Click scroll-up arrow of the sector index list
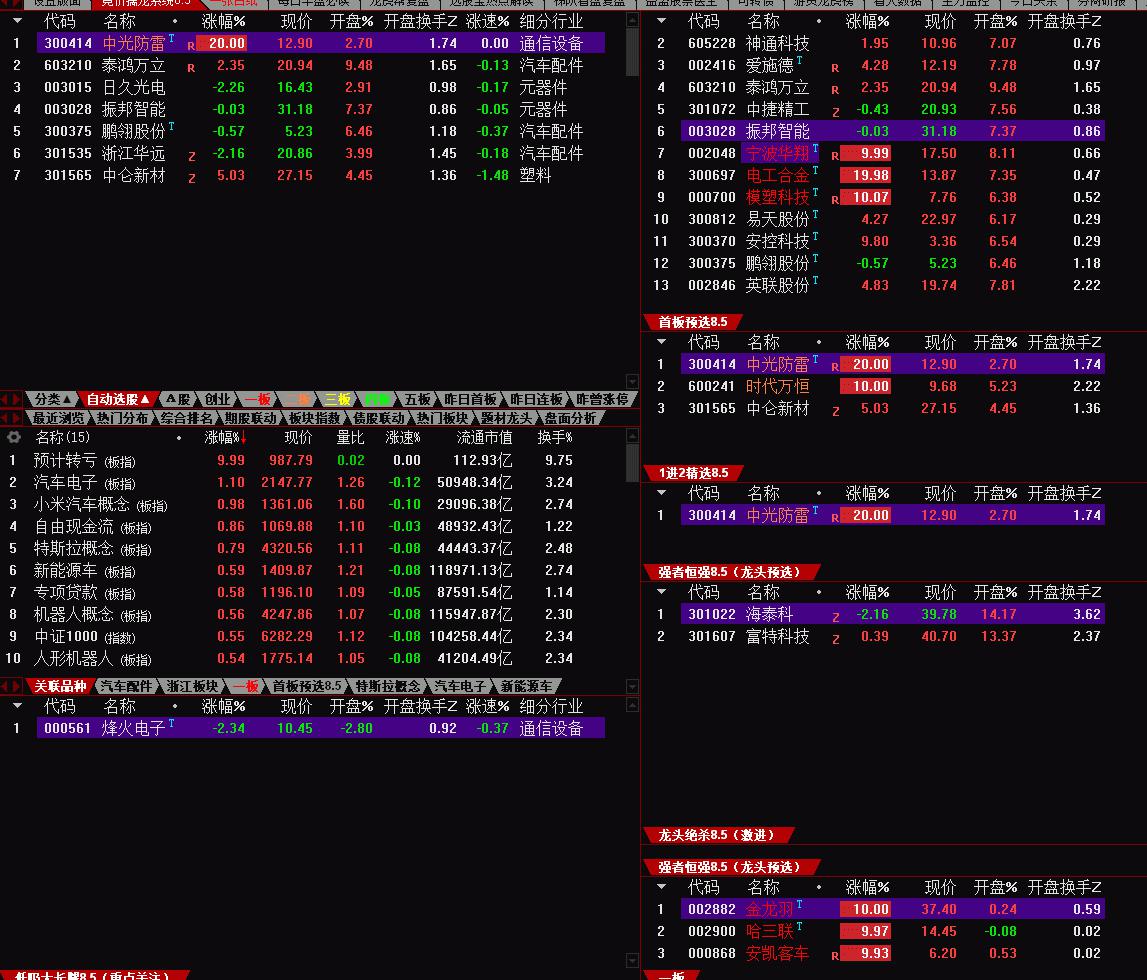The height and width of the screenshot is (980, 1147). pos(633,436)
